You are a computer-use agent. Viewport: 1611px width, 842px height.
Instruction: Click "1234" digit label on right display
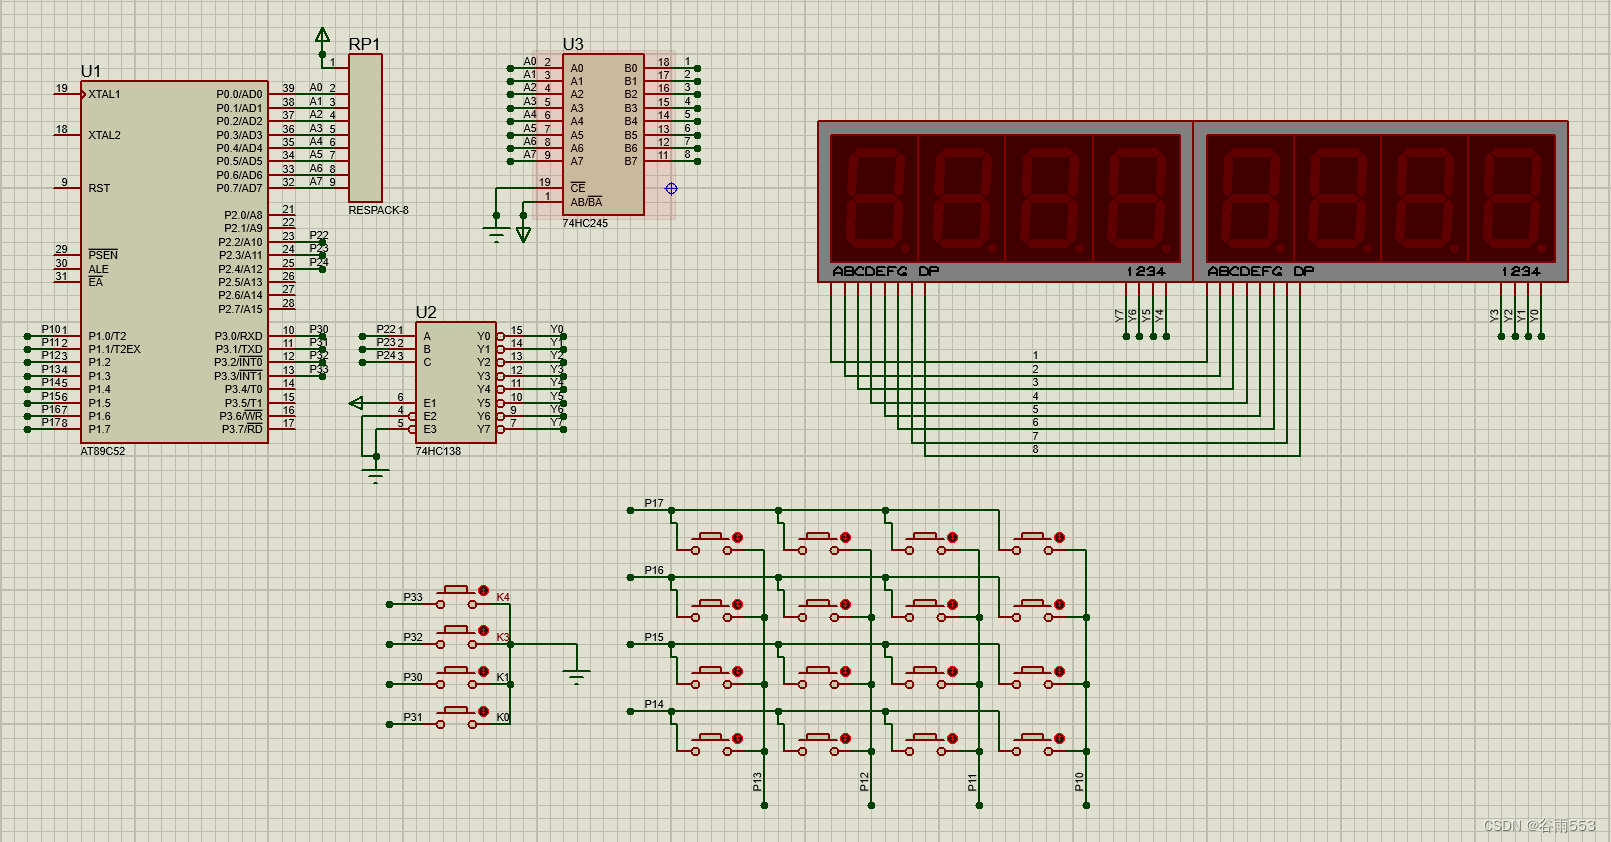1520,271
